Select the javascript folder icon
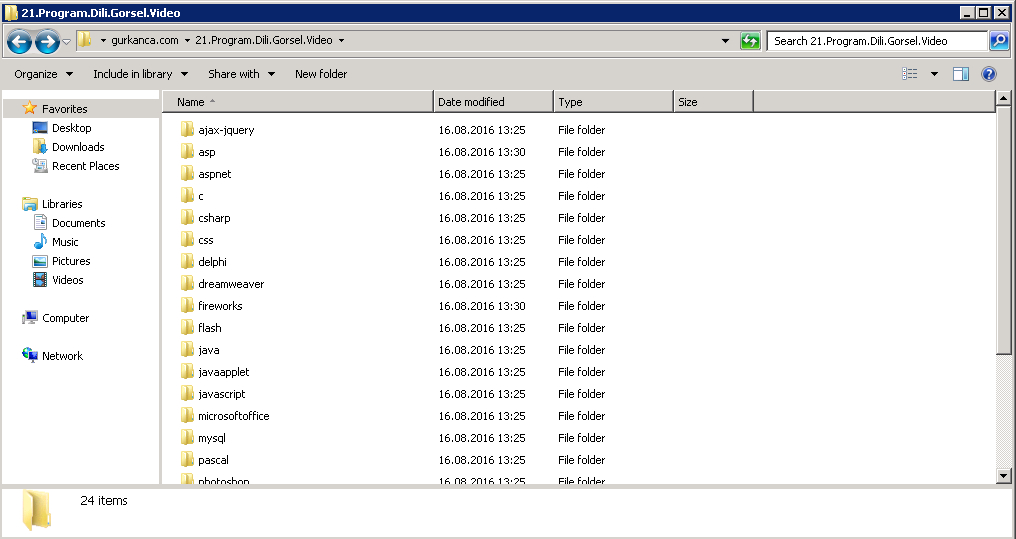1016x539 pixels. (x=187, y=394)
